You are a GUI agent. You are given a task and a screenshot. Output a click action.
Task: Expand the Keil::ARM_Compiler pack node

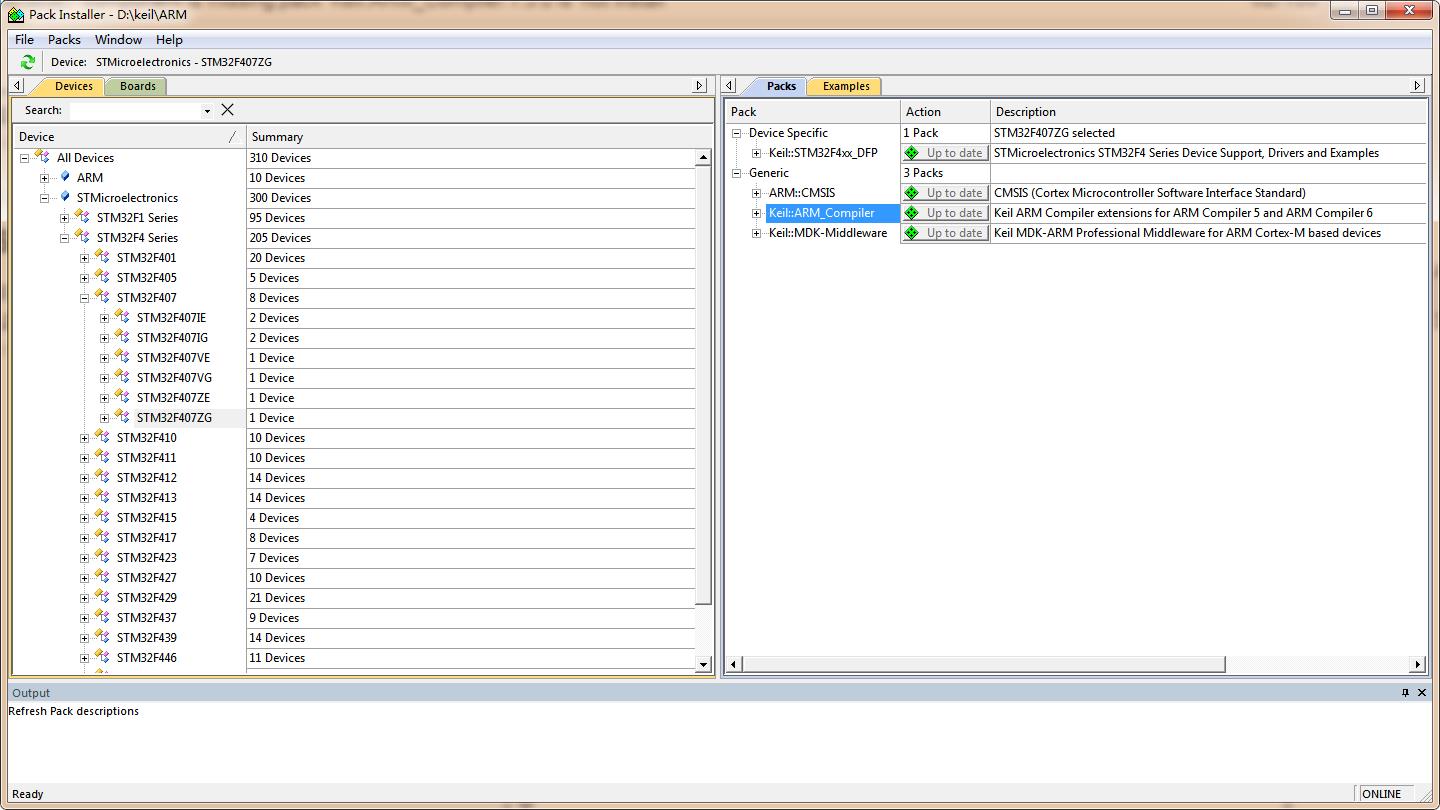[x=756, y=213]
